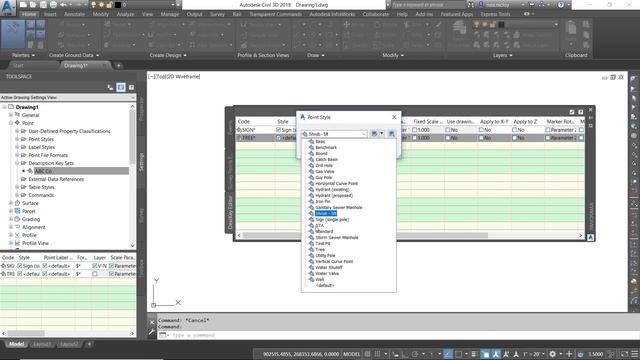Click the Save icon in quick access toolbar

click(43, 5)
